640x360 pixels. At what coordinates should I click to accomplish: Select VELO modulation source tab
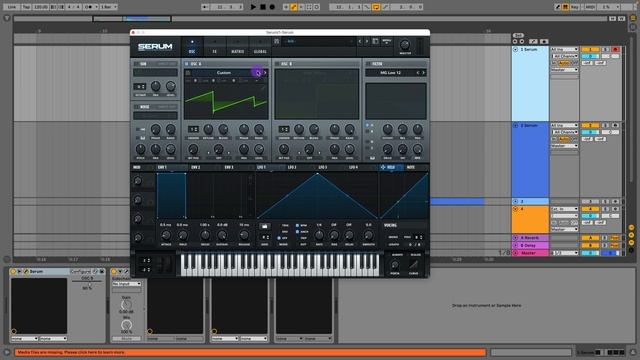coord(391,167)
